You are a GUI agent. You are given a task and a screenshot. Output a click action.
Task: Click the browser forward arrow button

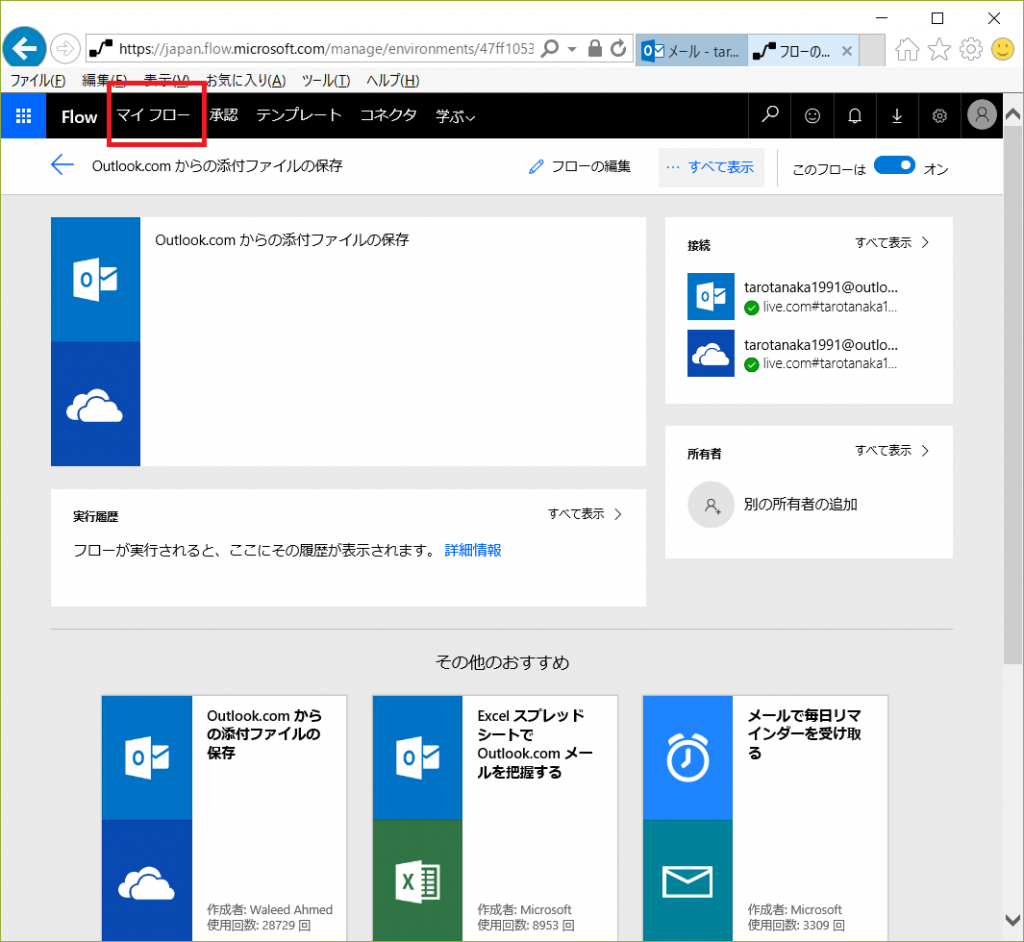65,49
